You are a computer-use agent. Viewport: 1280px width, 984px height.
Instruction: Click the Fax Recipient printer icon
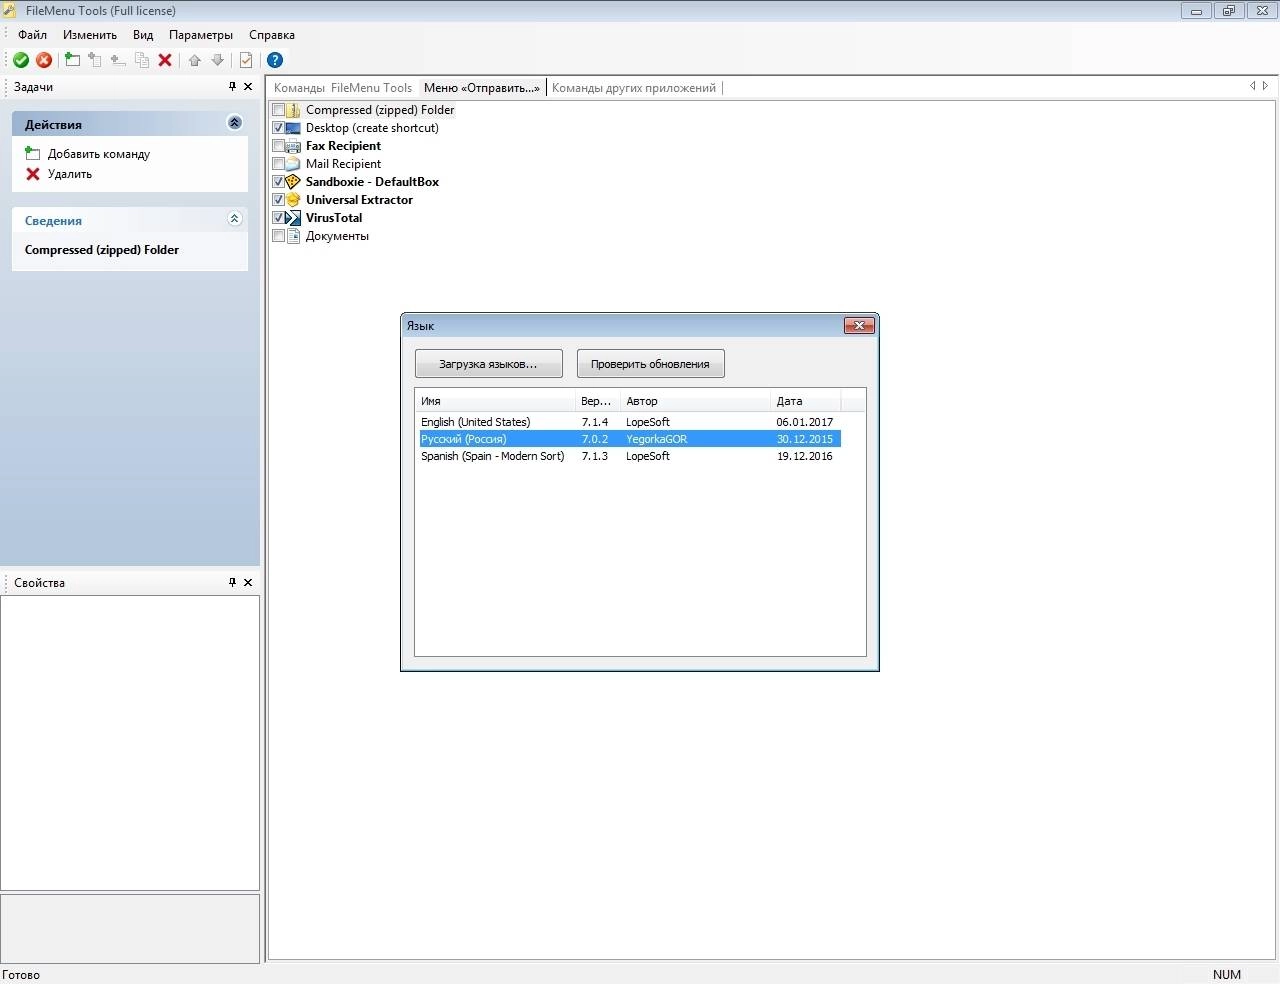click(293, 146)
